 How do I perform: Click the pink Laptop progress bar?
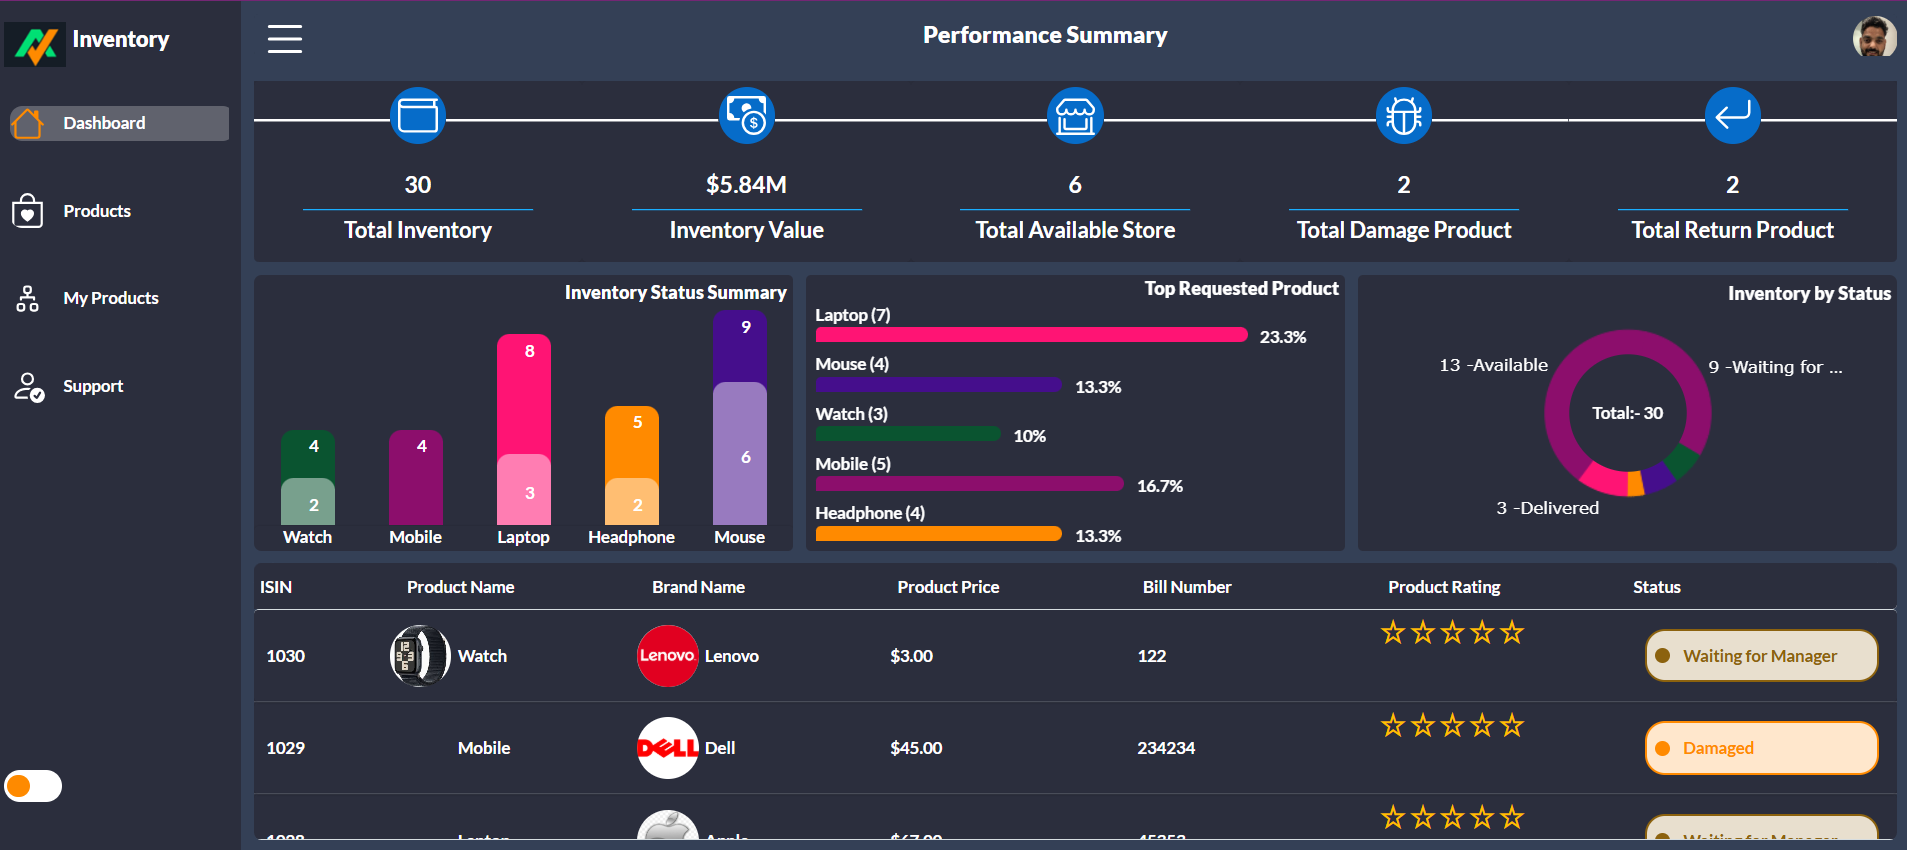[1031, 336]
